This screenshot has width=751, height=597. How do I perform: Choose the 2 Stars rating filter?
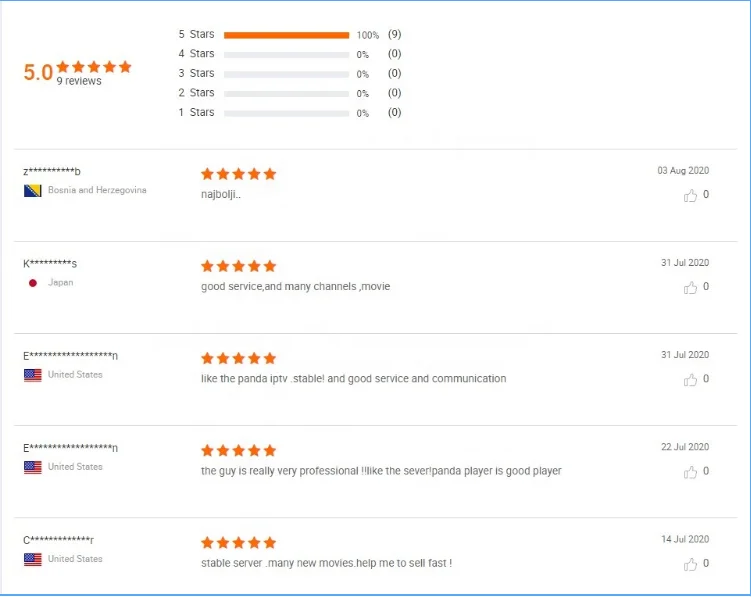coord(286,93)
